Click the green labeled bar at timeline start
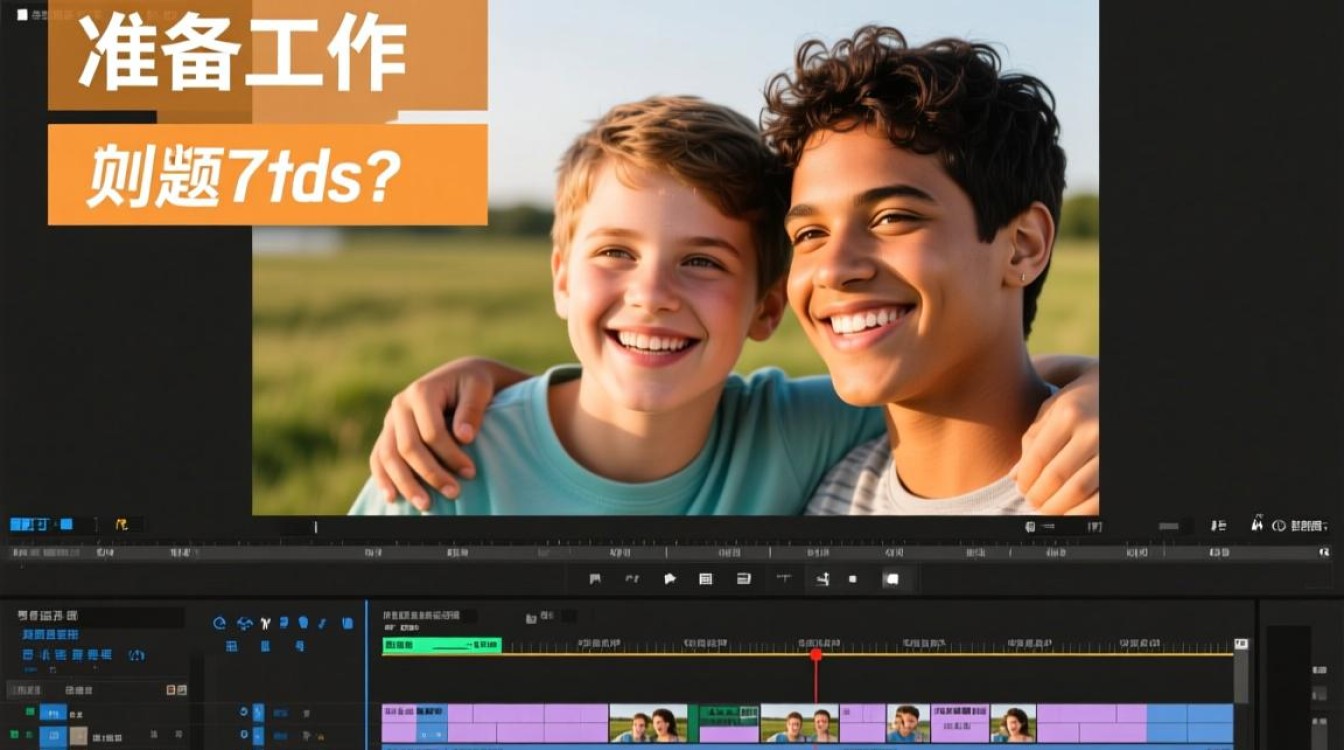 tap(442, 647)
